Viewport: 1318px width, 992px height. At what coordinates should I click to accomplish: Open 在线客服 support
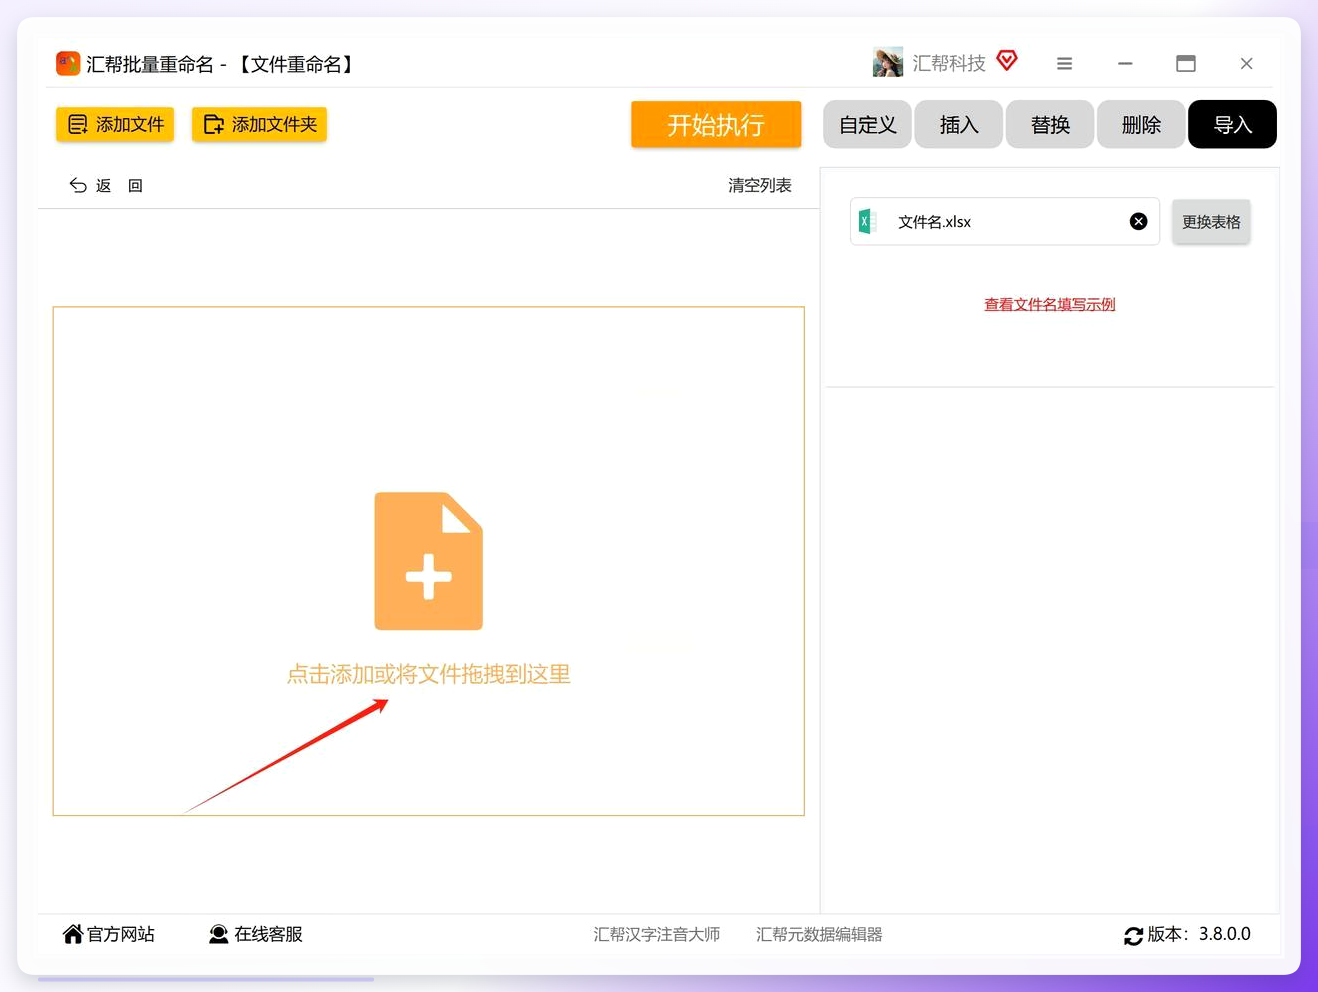point(256,934)
